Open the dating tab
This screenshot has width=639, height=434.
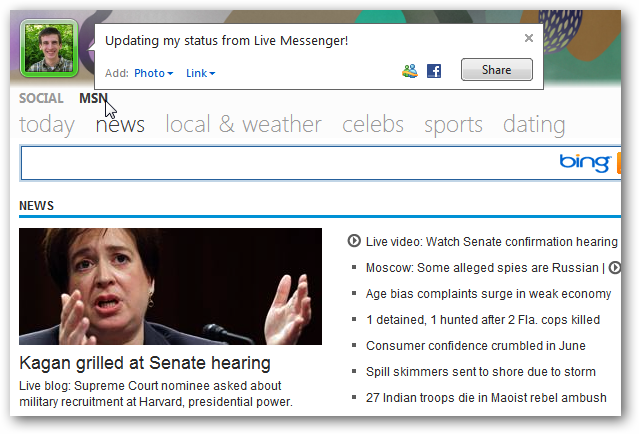point(534,126)
